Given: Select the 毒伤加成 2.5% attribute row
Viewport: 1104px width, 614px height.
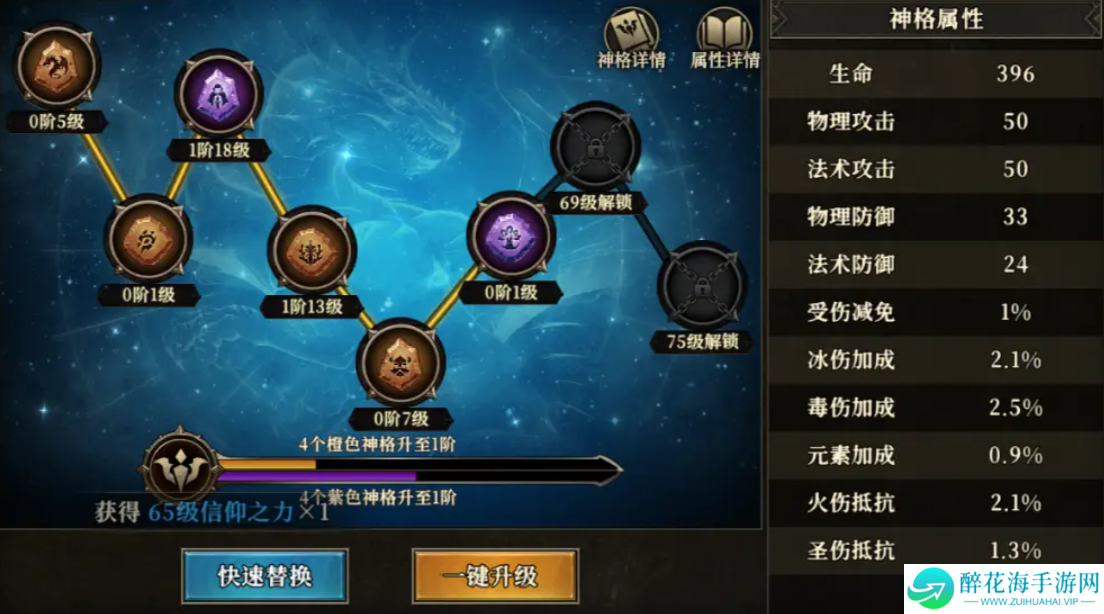Looking at the screenshot, I should [x=936, y=407].
